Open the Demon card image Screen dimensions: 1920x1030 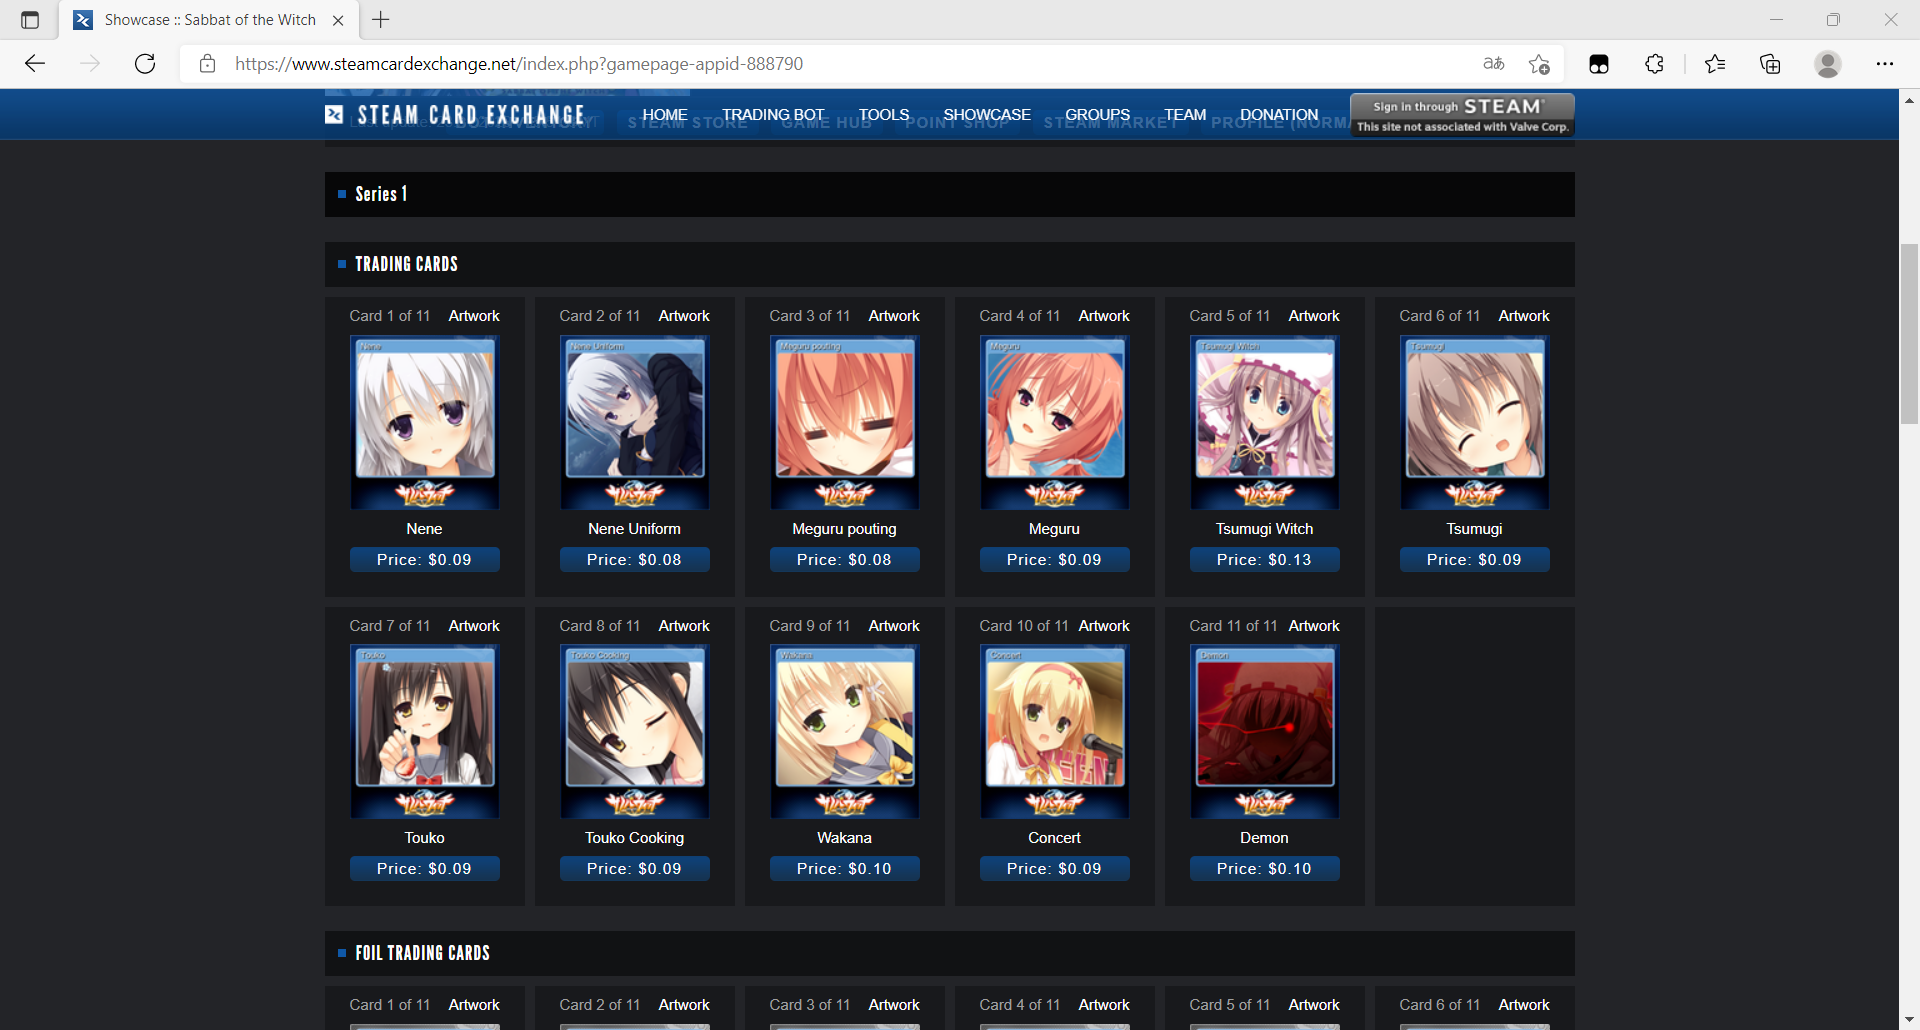pos(1265,731)
